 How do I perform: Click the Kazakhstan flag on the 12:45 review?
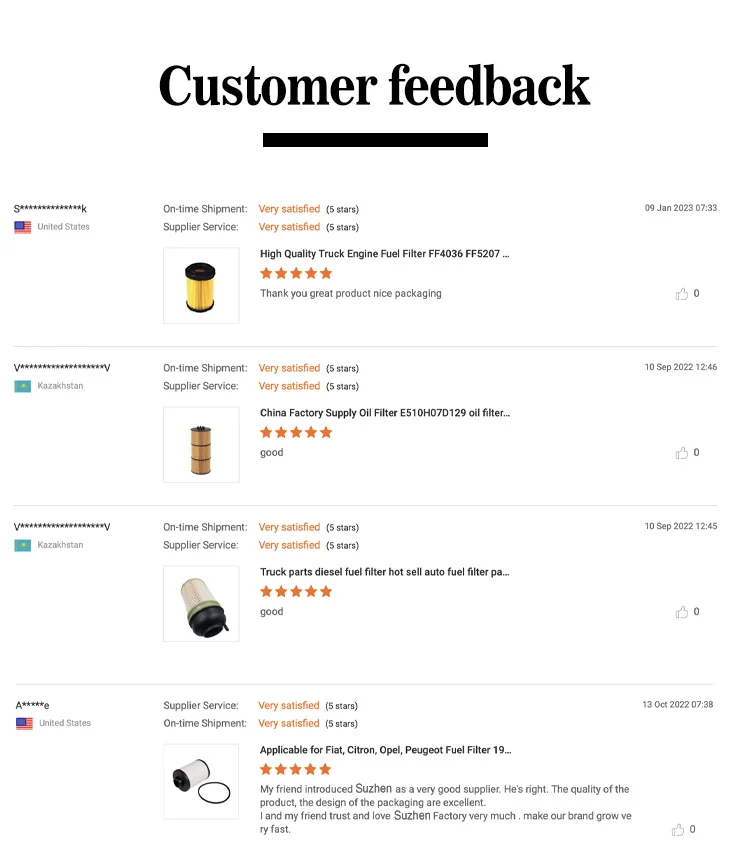(23, 545)
